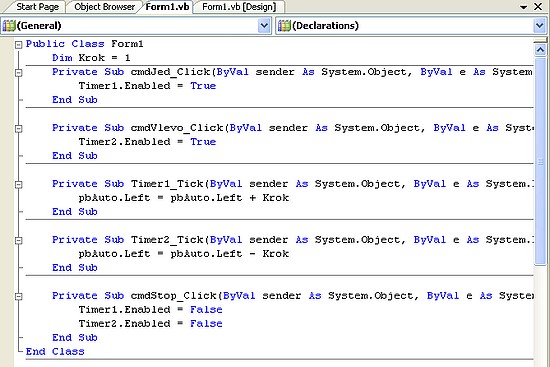The width and height of the screenshot is (550, 367).
Task: Click the icon beside (Declarations)
Action: point(284,26)
